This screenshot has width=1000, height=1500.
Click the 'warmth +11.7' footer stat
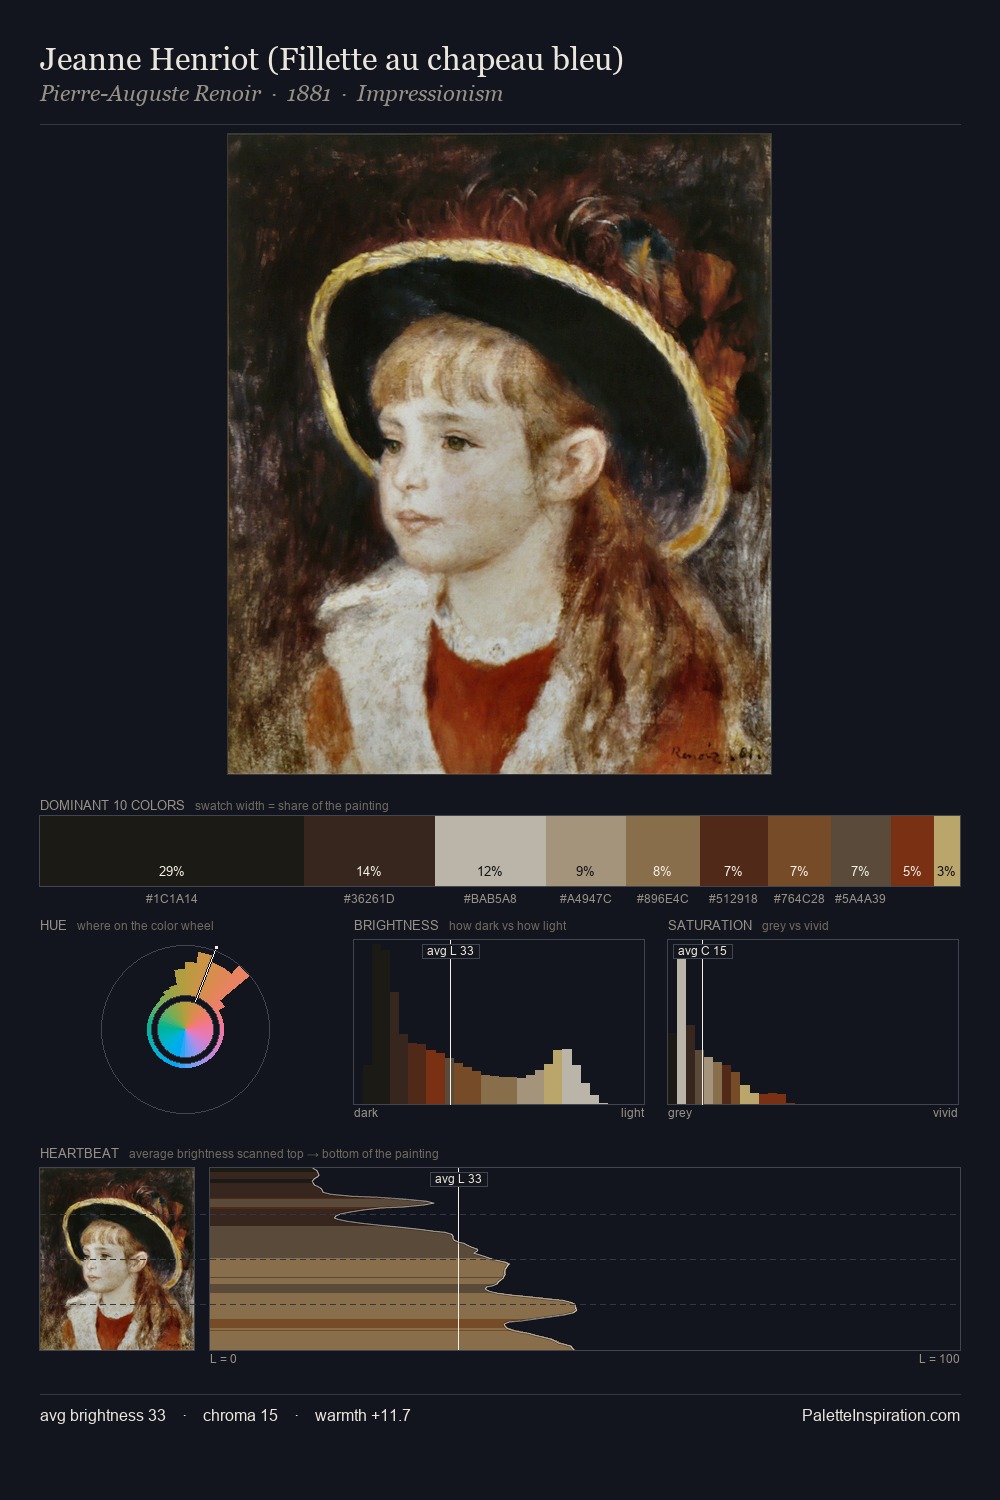point(363,1416)
